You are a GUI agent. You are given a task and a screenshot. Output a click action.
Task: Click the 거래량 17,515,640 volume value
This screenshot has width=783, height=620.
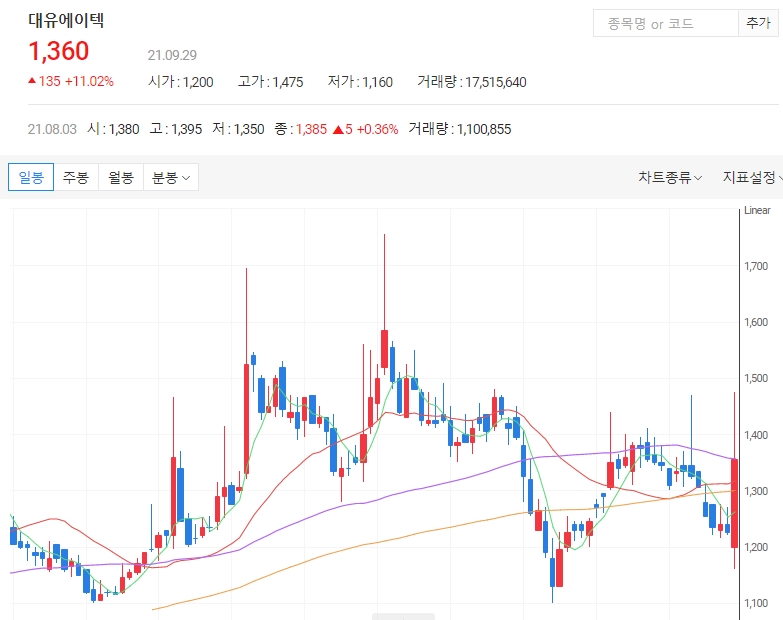[x=472, y=82]
